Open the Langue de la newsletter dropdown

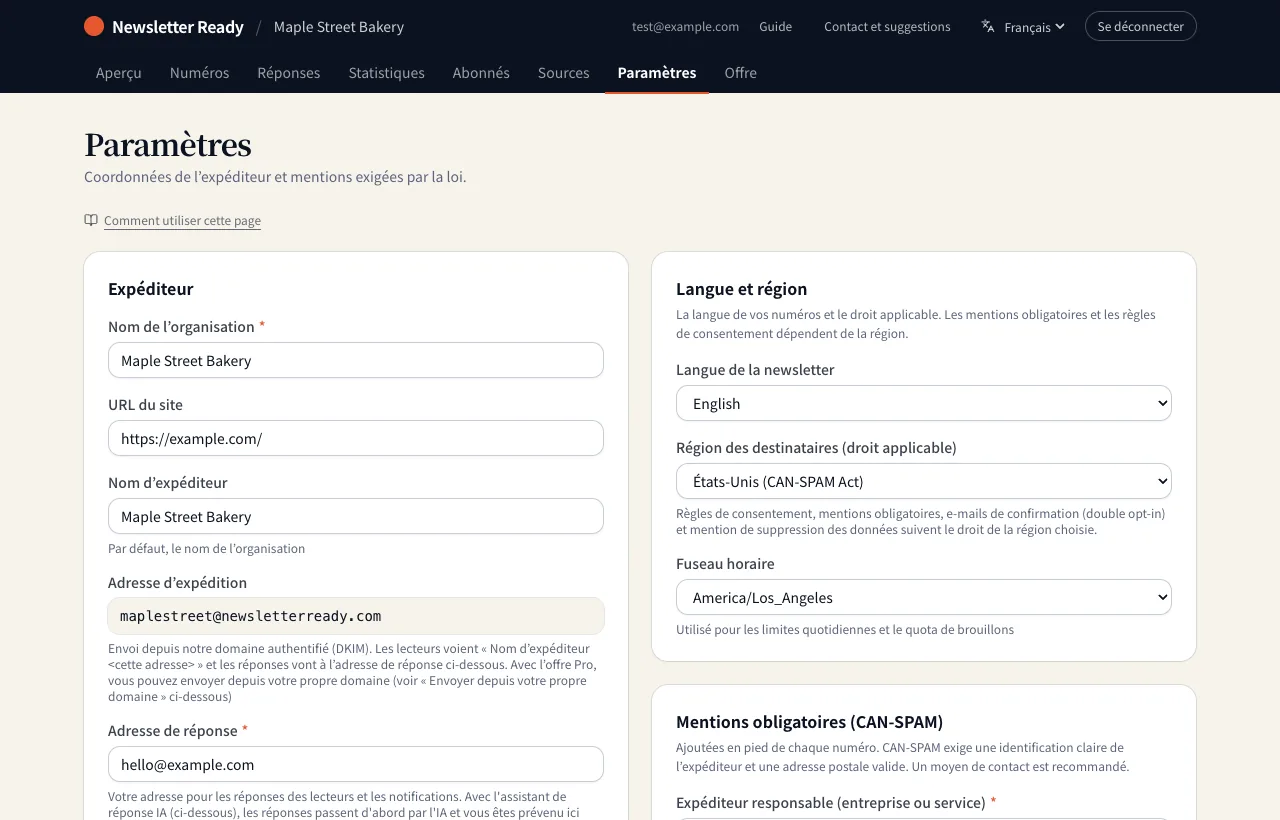pos(924,404)
